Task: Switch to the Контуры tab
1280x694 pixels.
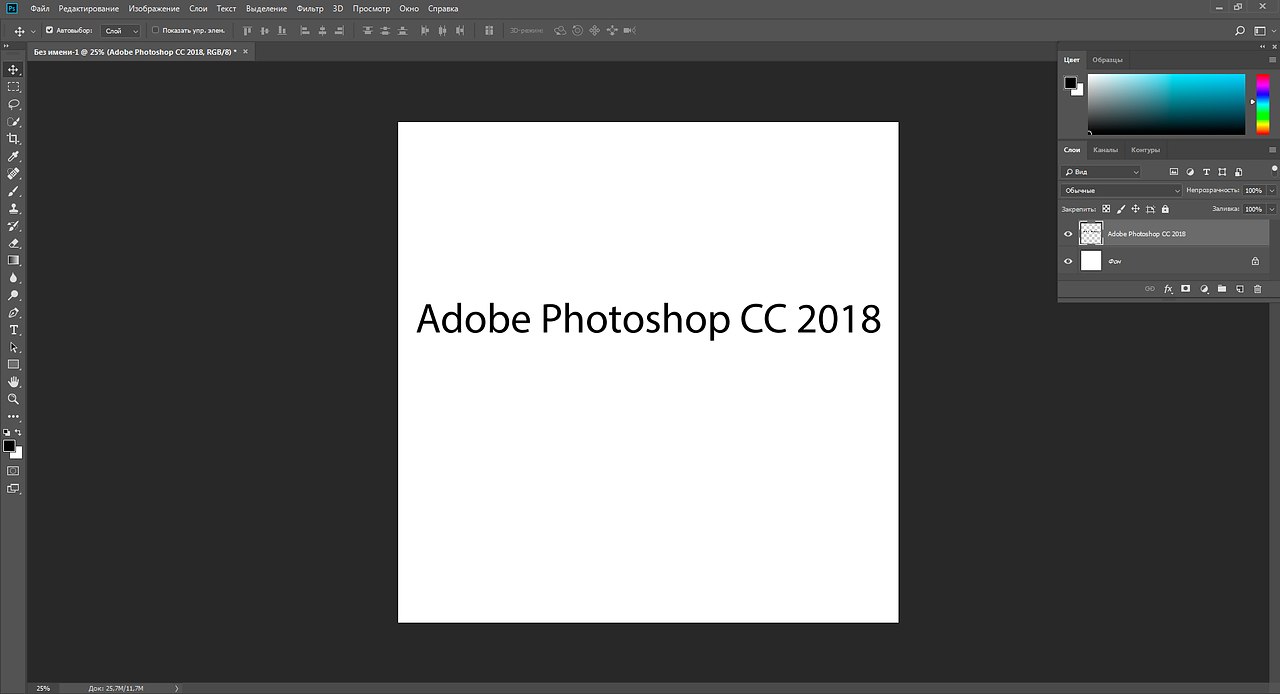Action: point(1146,150)
